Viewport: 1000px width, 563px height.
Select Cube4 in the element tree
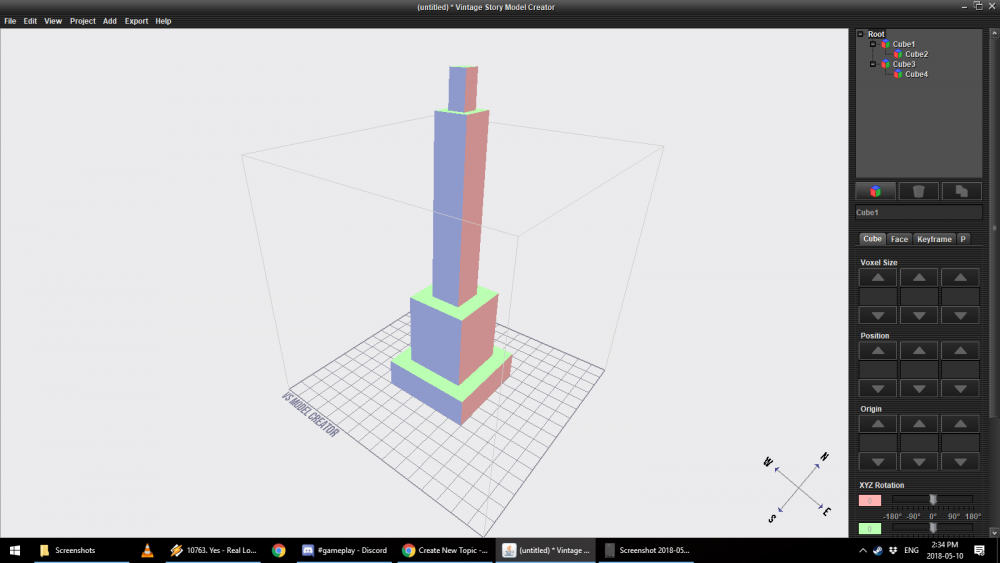point(916,74)
